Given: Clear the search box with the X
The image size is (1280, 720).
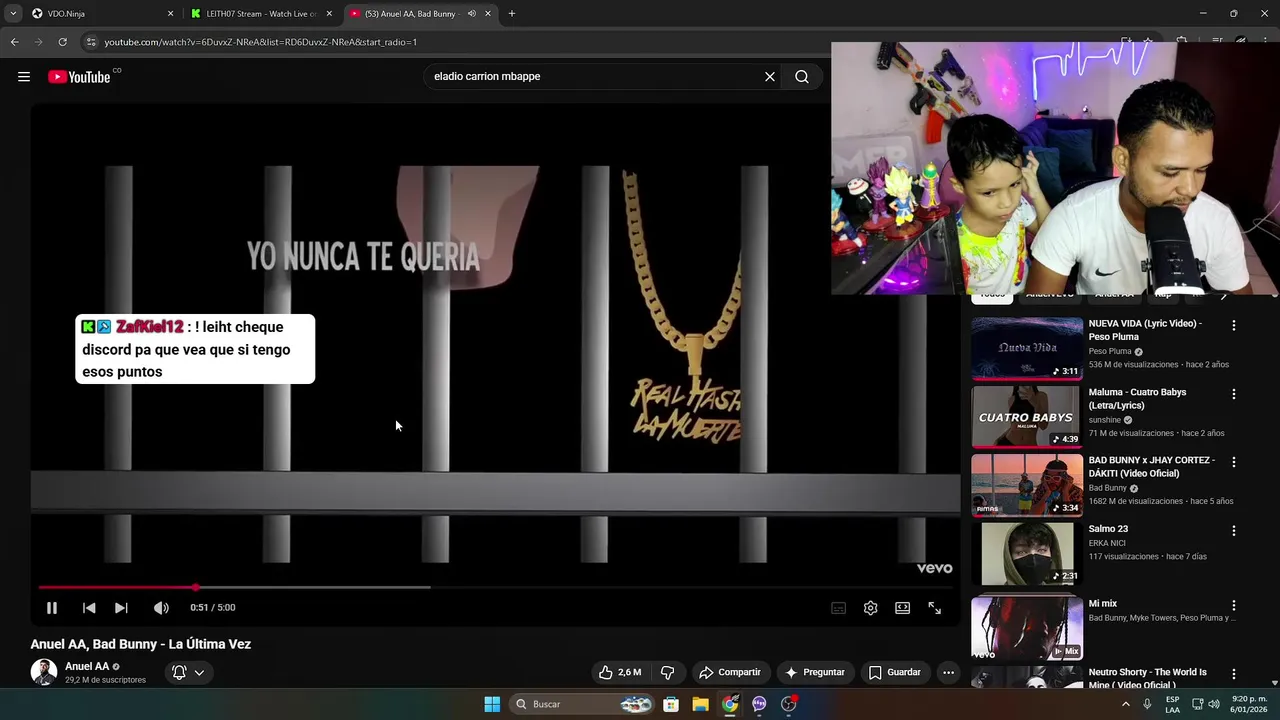Looking at the screenshot, I should [x=770, y=77].
